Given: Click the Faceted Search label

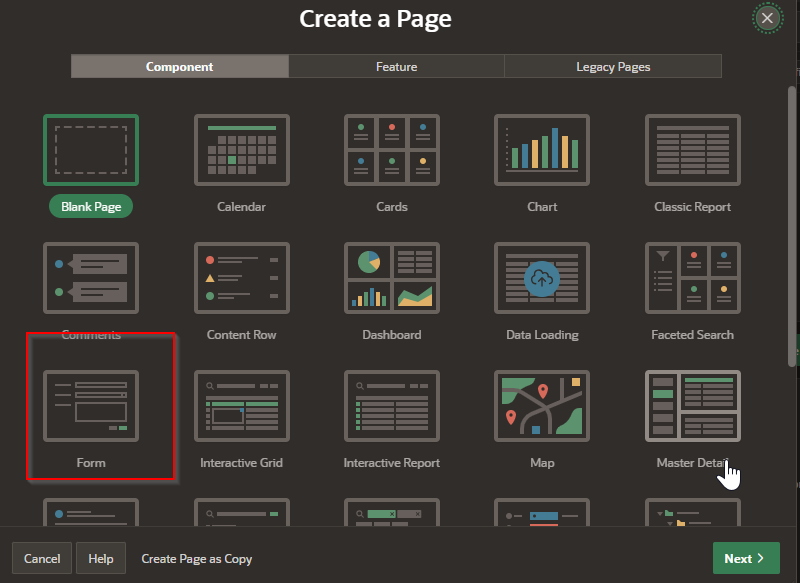Looking at the screenshot, I should click(692, 335).
